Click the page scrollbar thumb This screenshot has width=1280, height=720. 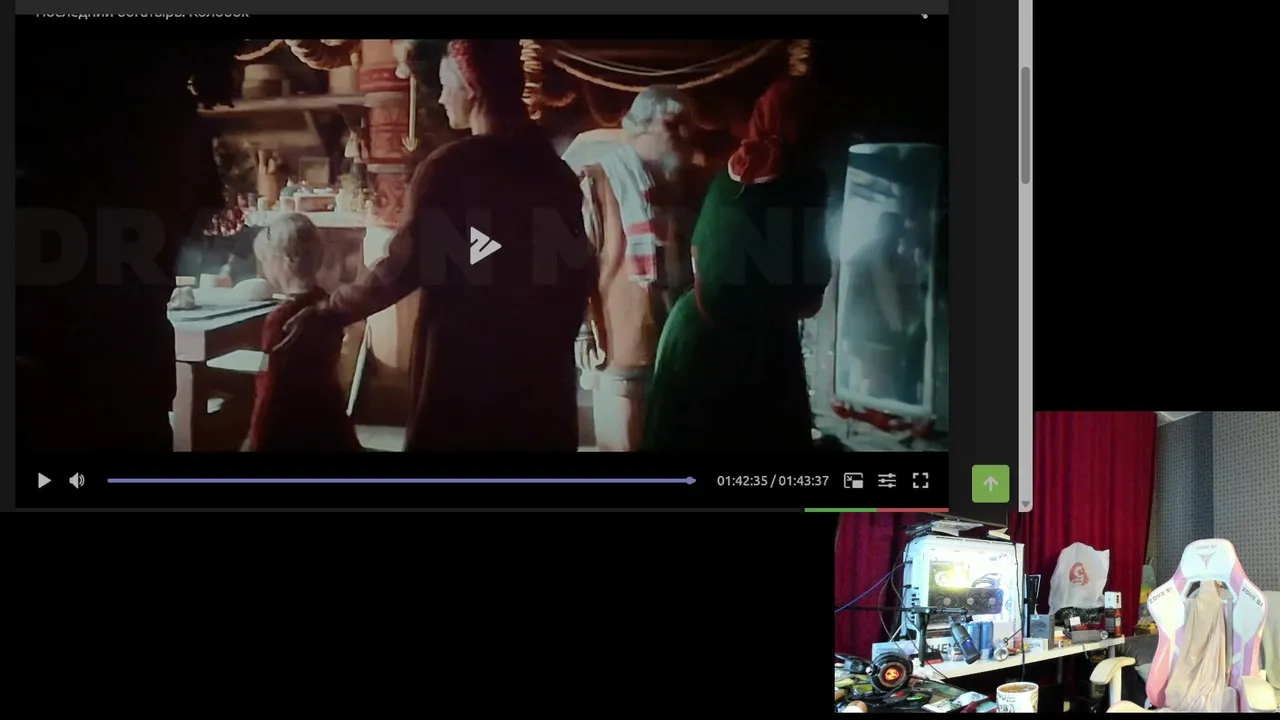(1025, 125)
